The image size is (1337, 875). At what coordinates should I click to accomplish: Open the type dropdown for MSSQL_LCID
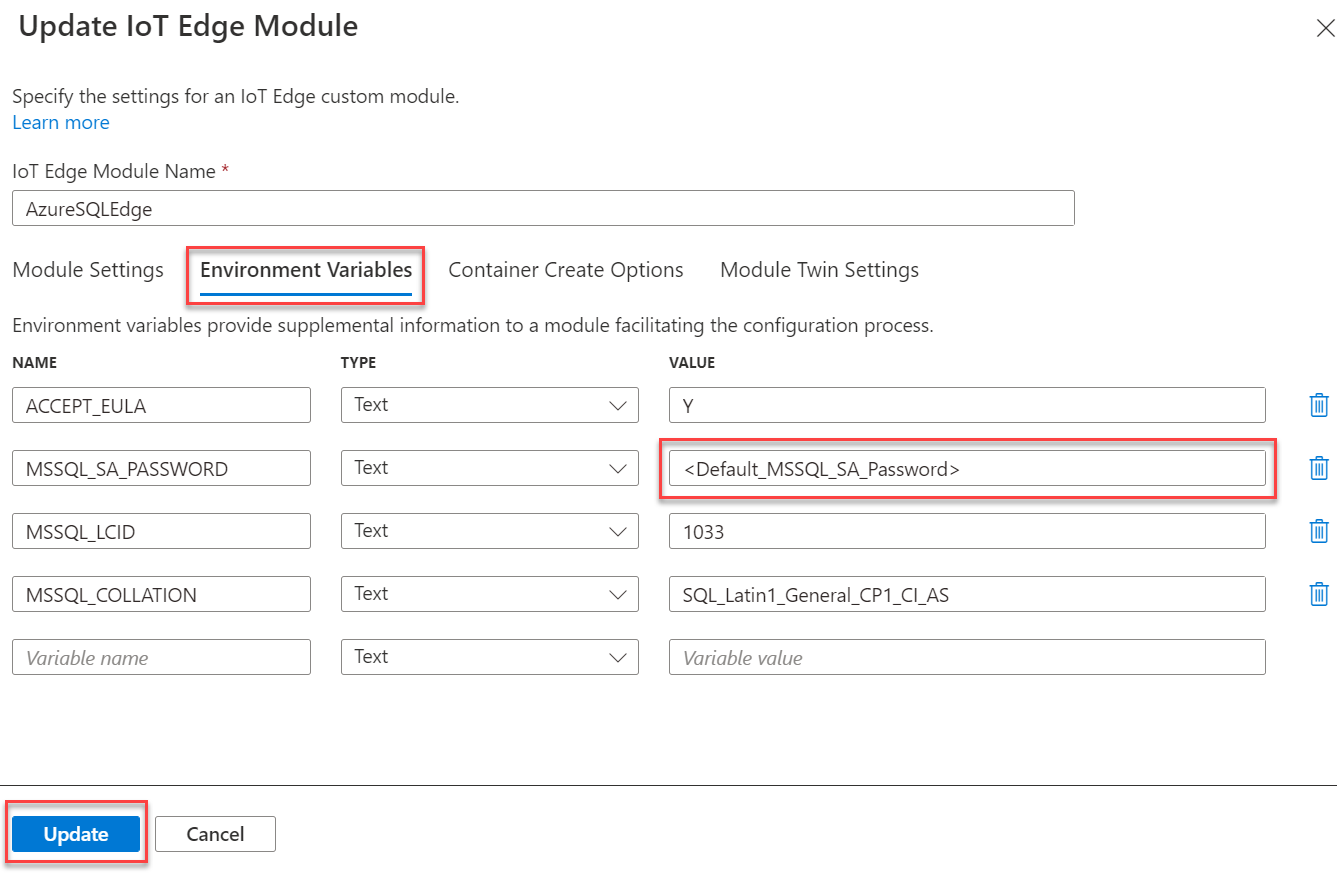click(x=489, y=531)
